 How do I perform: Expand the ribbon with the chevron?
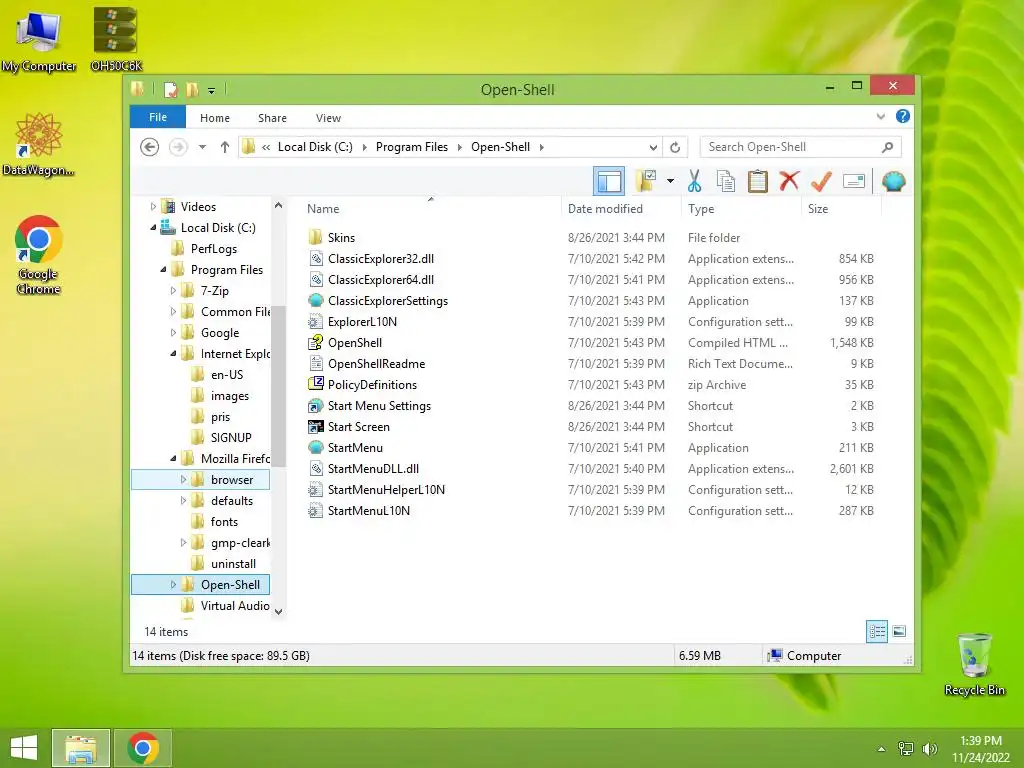pos(880,116)
